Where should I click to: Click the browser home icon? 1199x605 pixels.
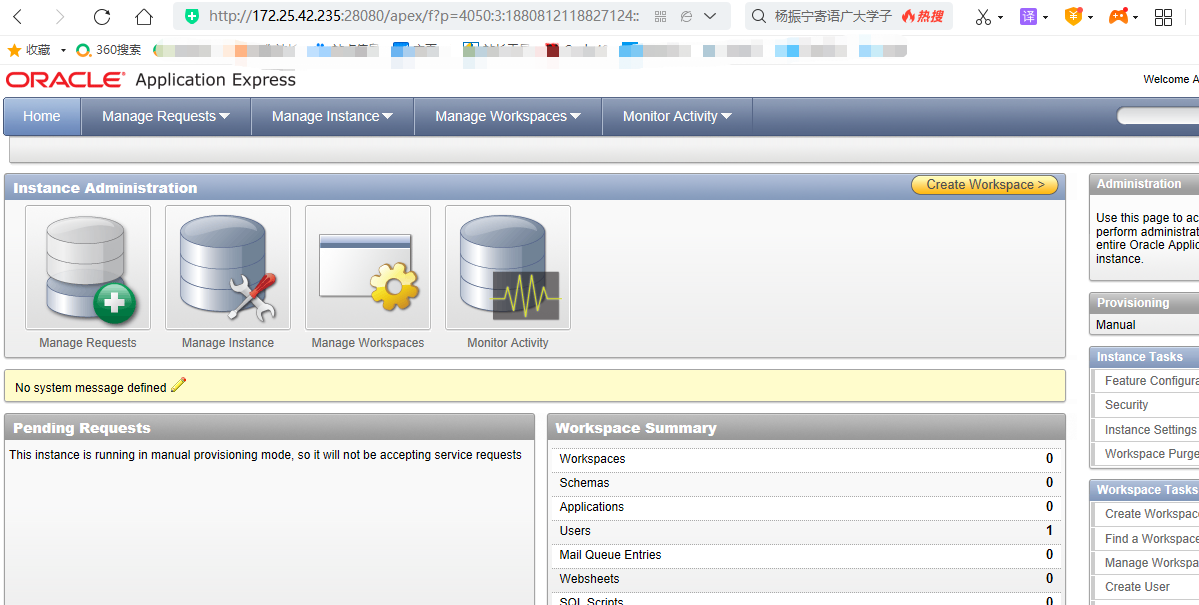pos(142,17)
